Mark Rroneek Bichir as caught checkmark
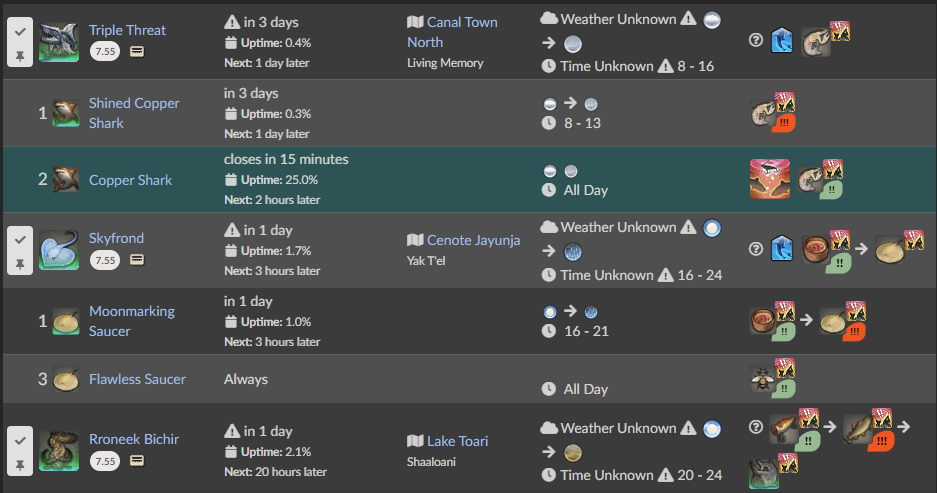 click(20, 440)
